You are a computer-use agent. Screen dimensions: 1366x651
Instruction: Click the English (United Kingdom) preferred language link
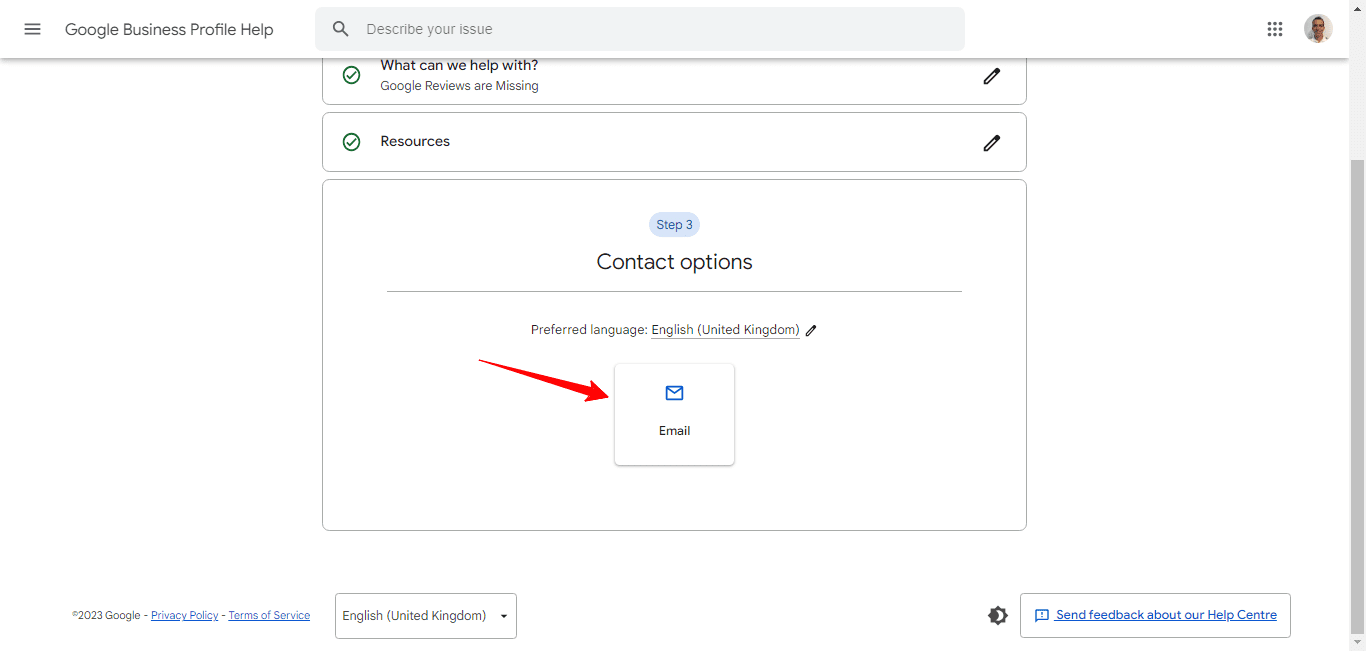tap(725, 330)
